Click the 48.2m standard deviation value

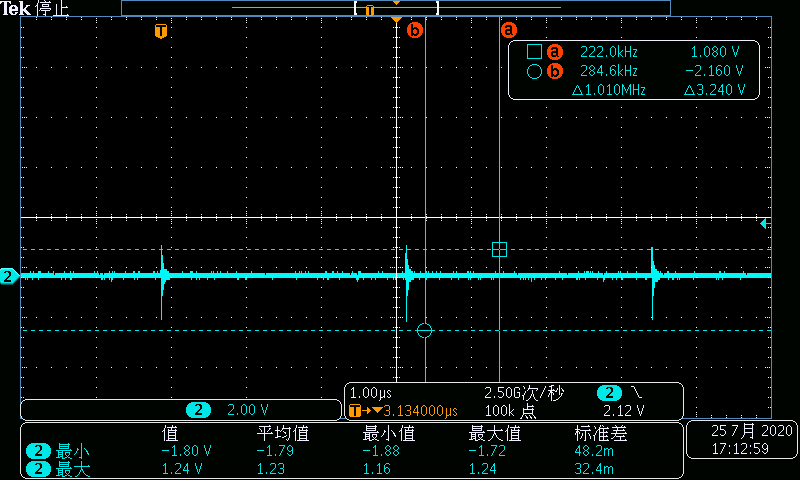pyautogui.click(x=594, y=451)
